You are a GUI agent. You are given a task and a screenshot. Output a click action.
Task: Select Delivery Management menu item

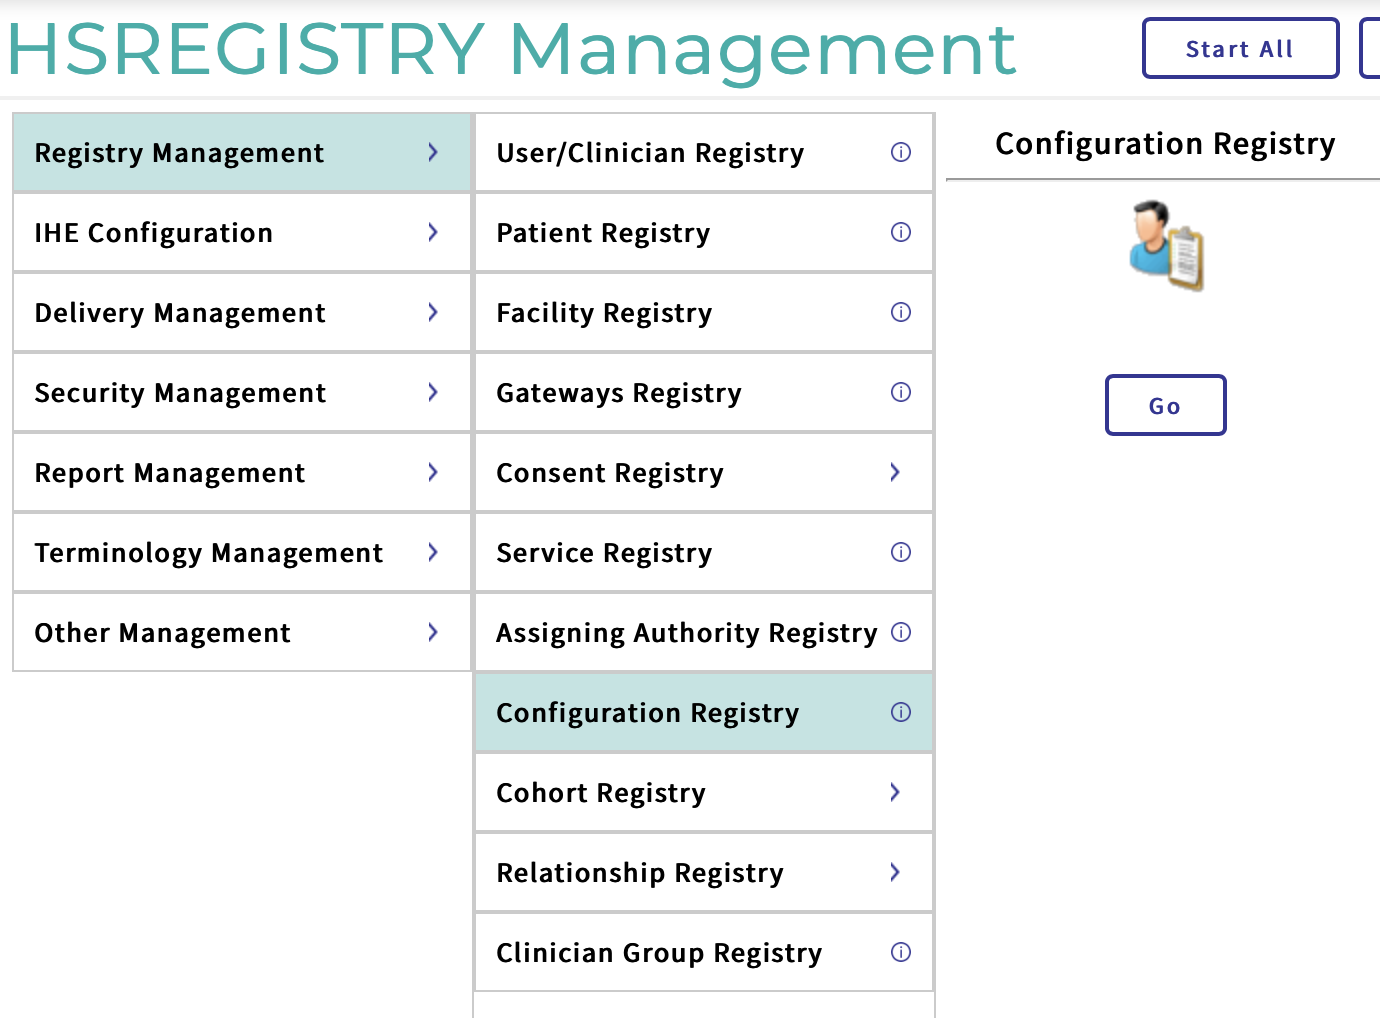tap(180, 313)
